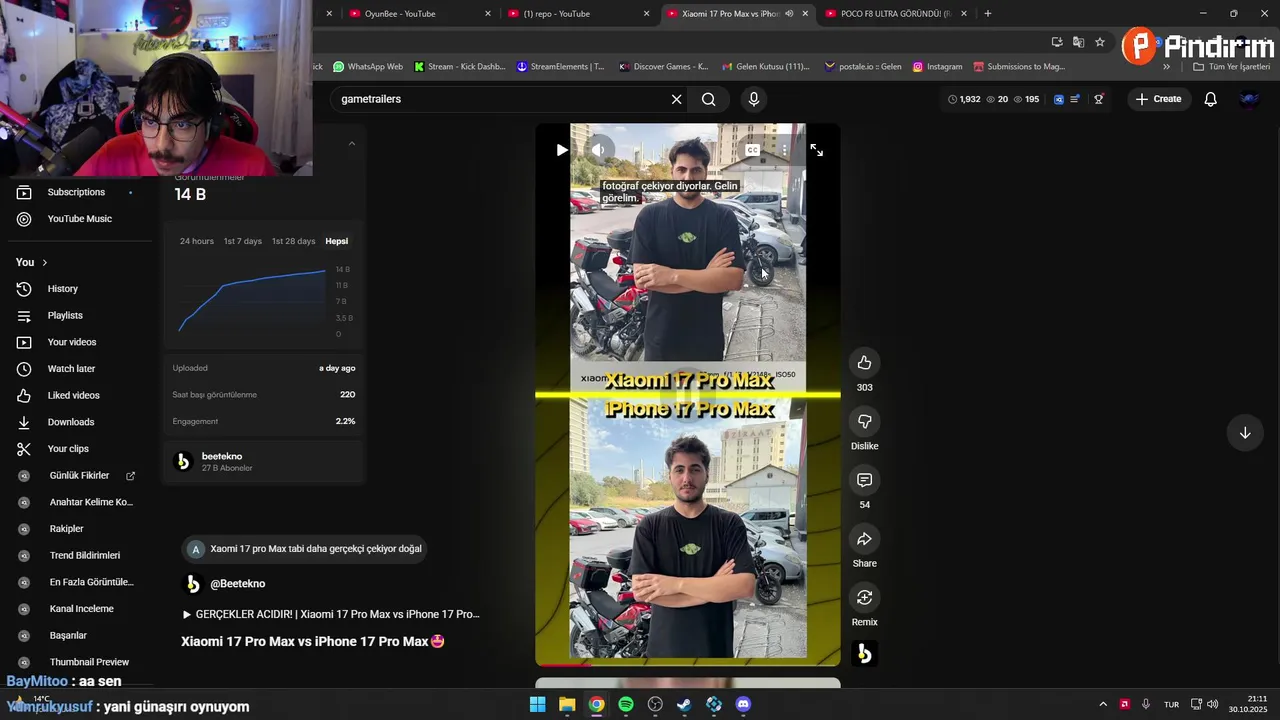Open Spotify from taskbar

626,704
